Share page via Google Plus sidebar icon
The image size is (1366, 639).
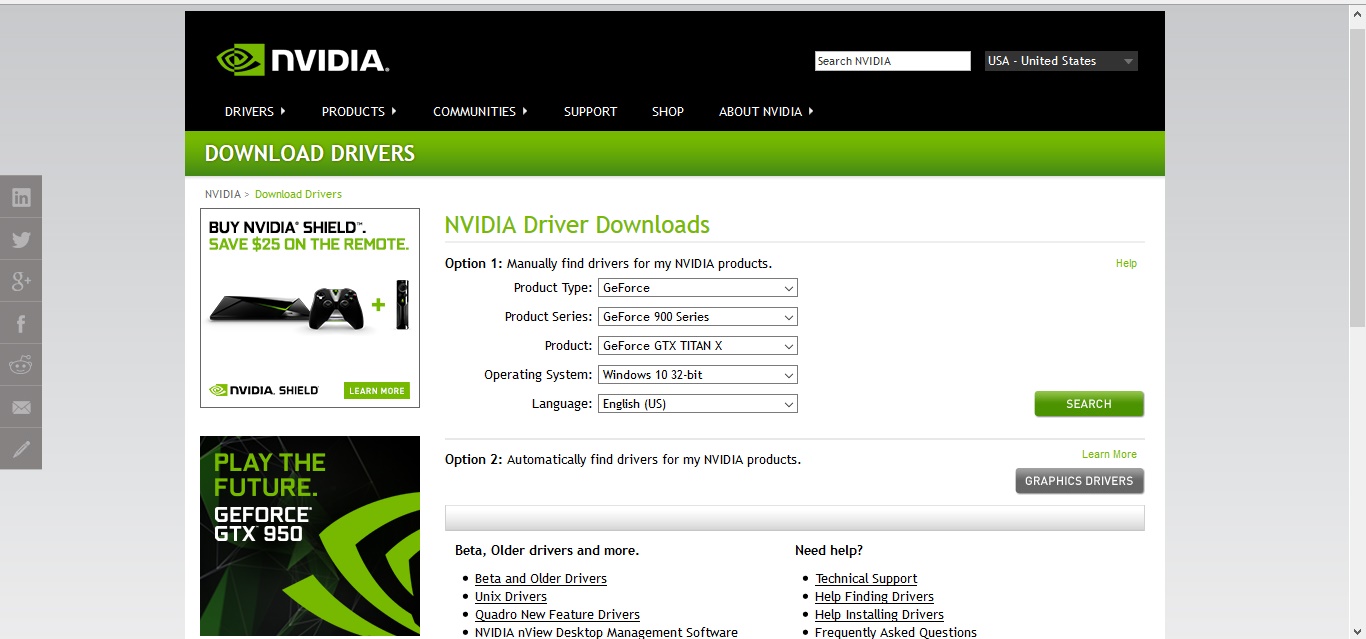[x=21, y=281]
